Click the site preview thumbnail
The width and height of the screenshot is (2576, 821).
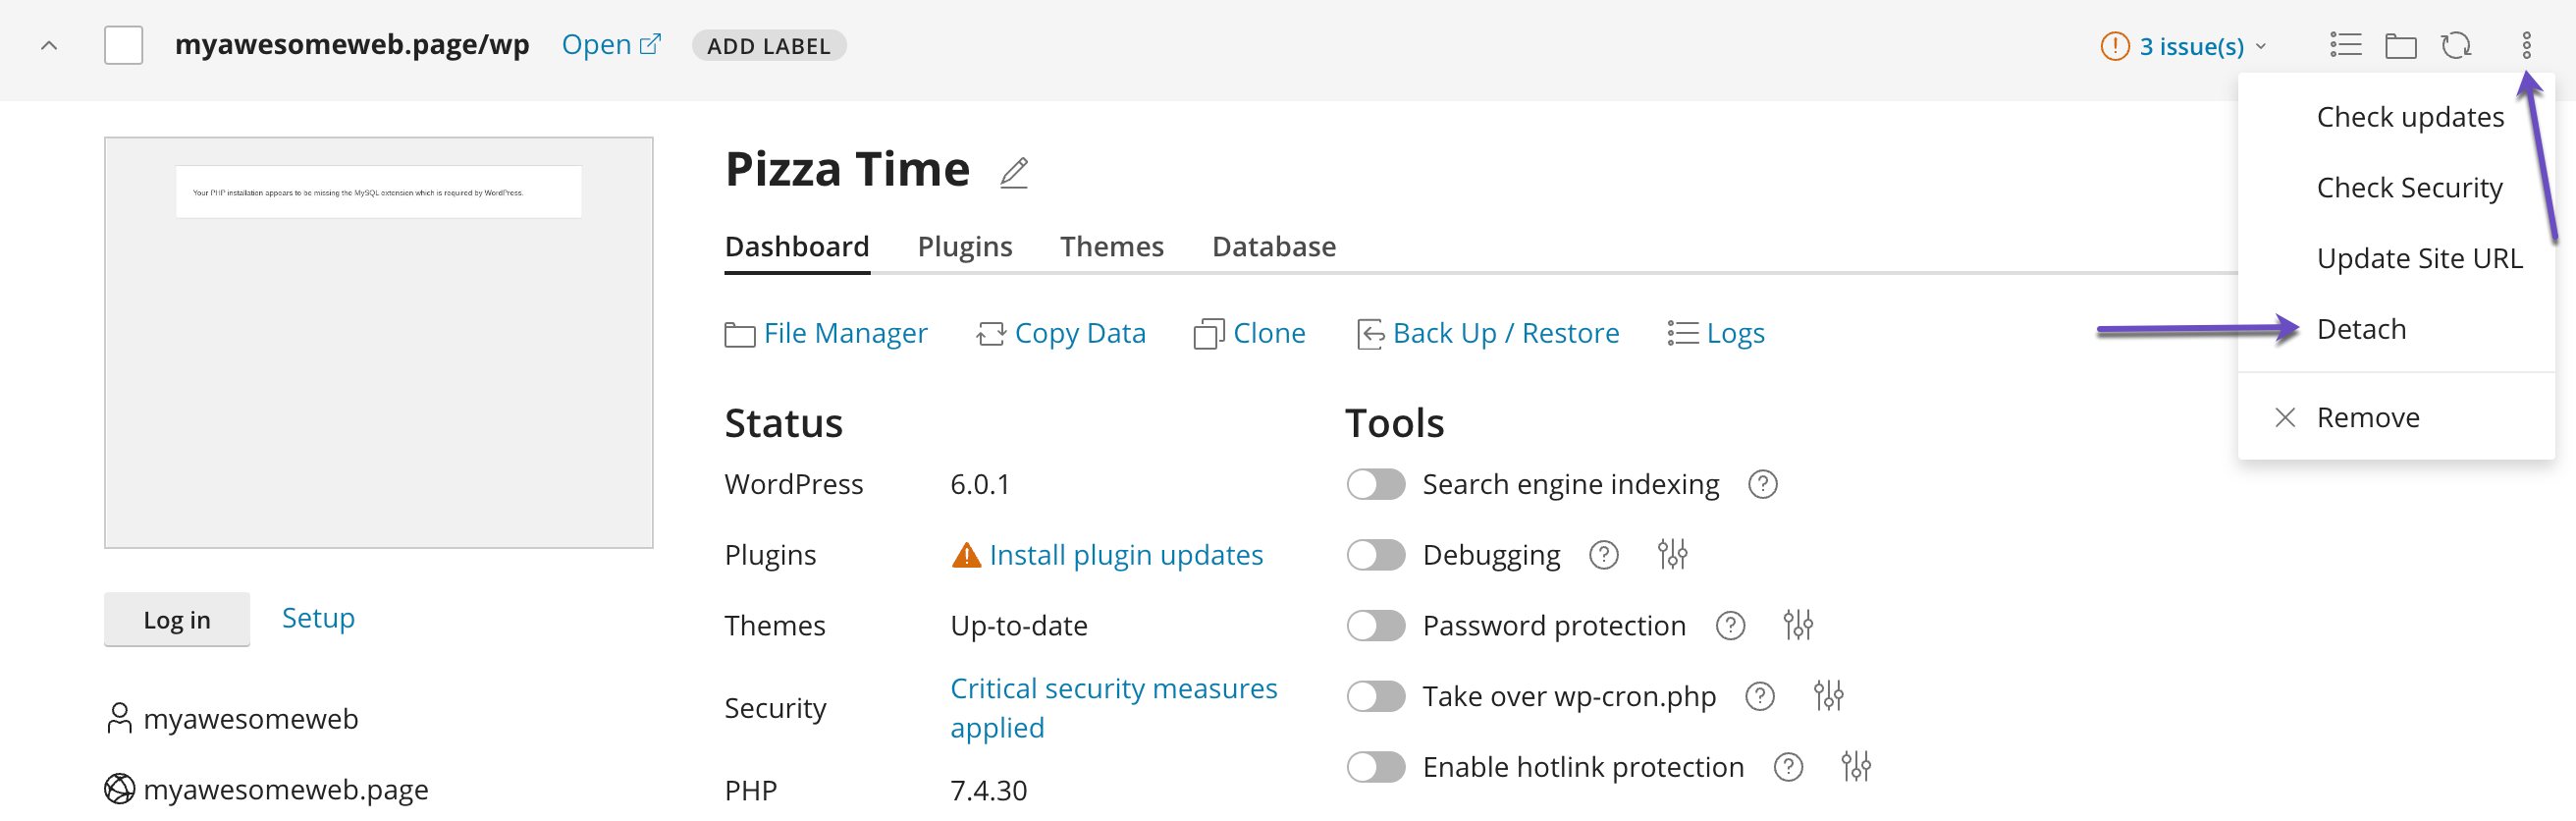(x=378, y=342)
